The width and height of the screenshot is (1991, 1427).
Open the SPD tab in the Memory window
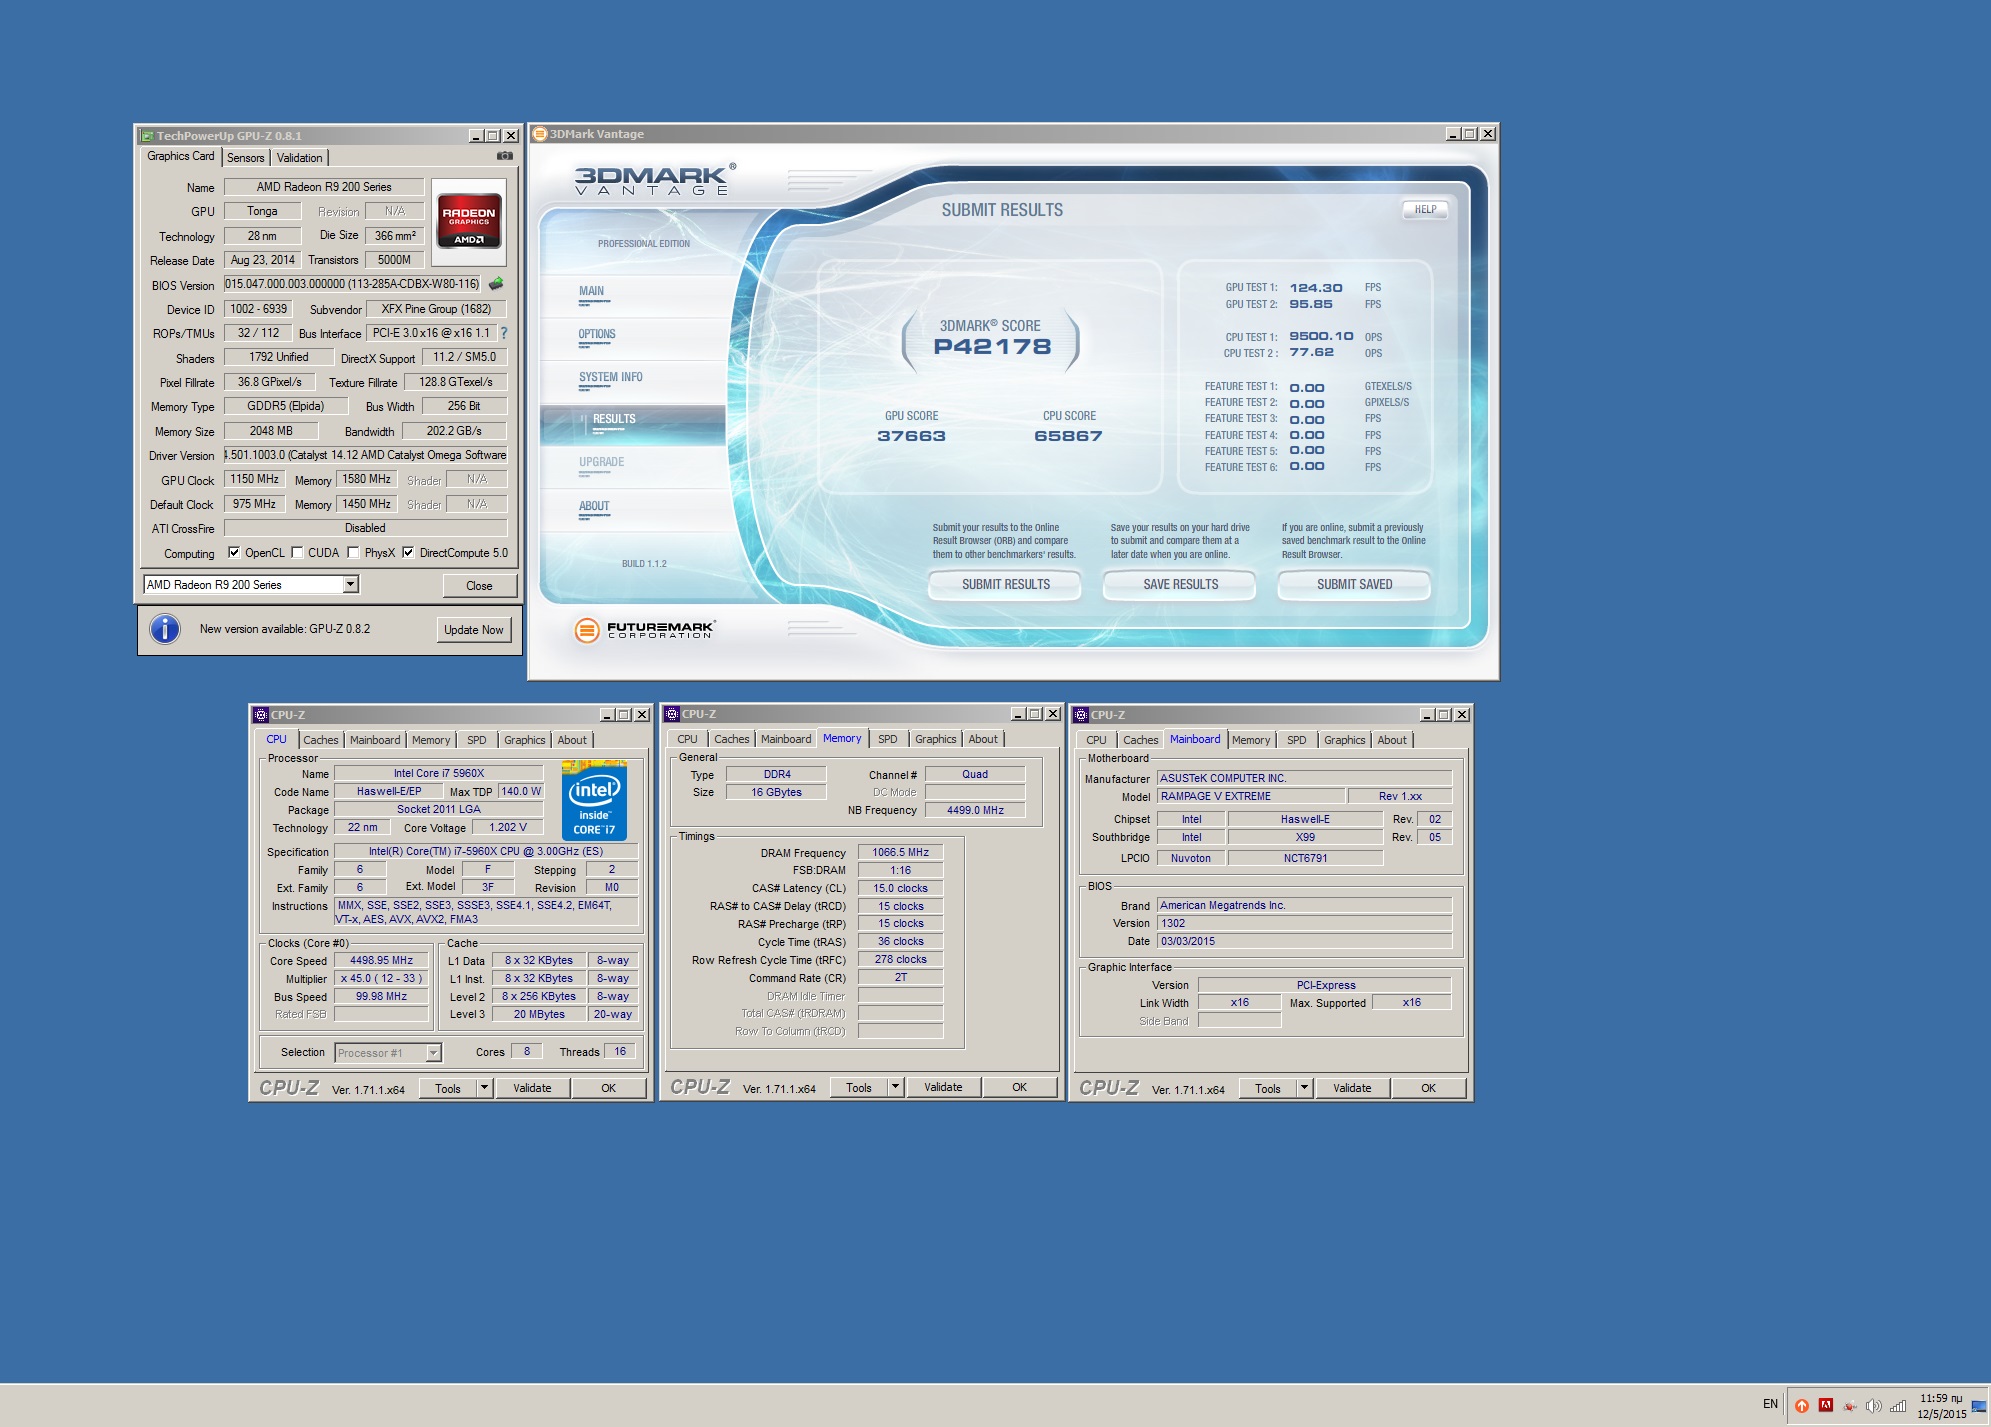[888, 739]
